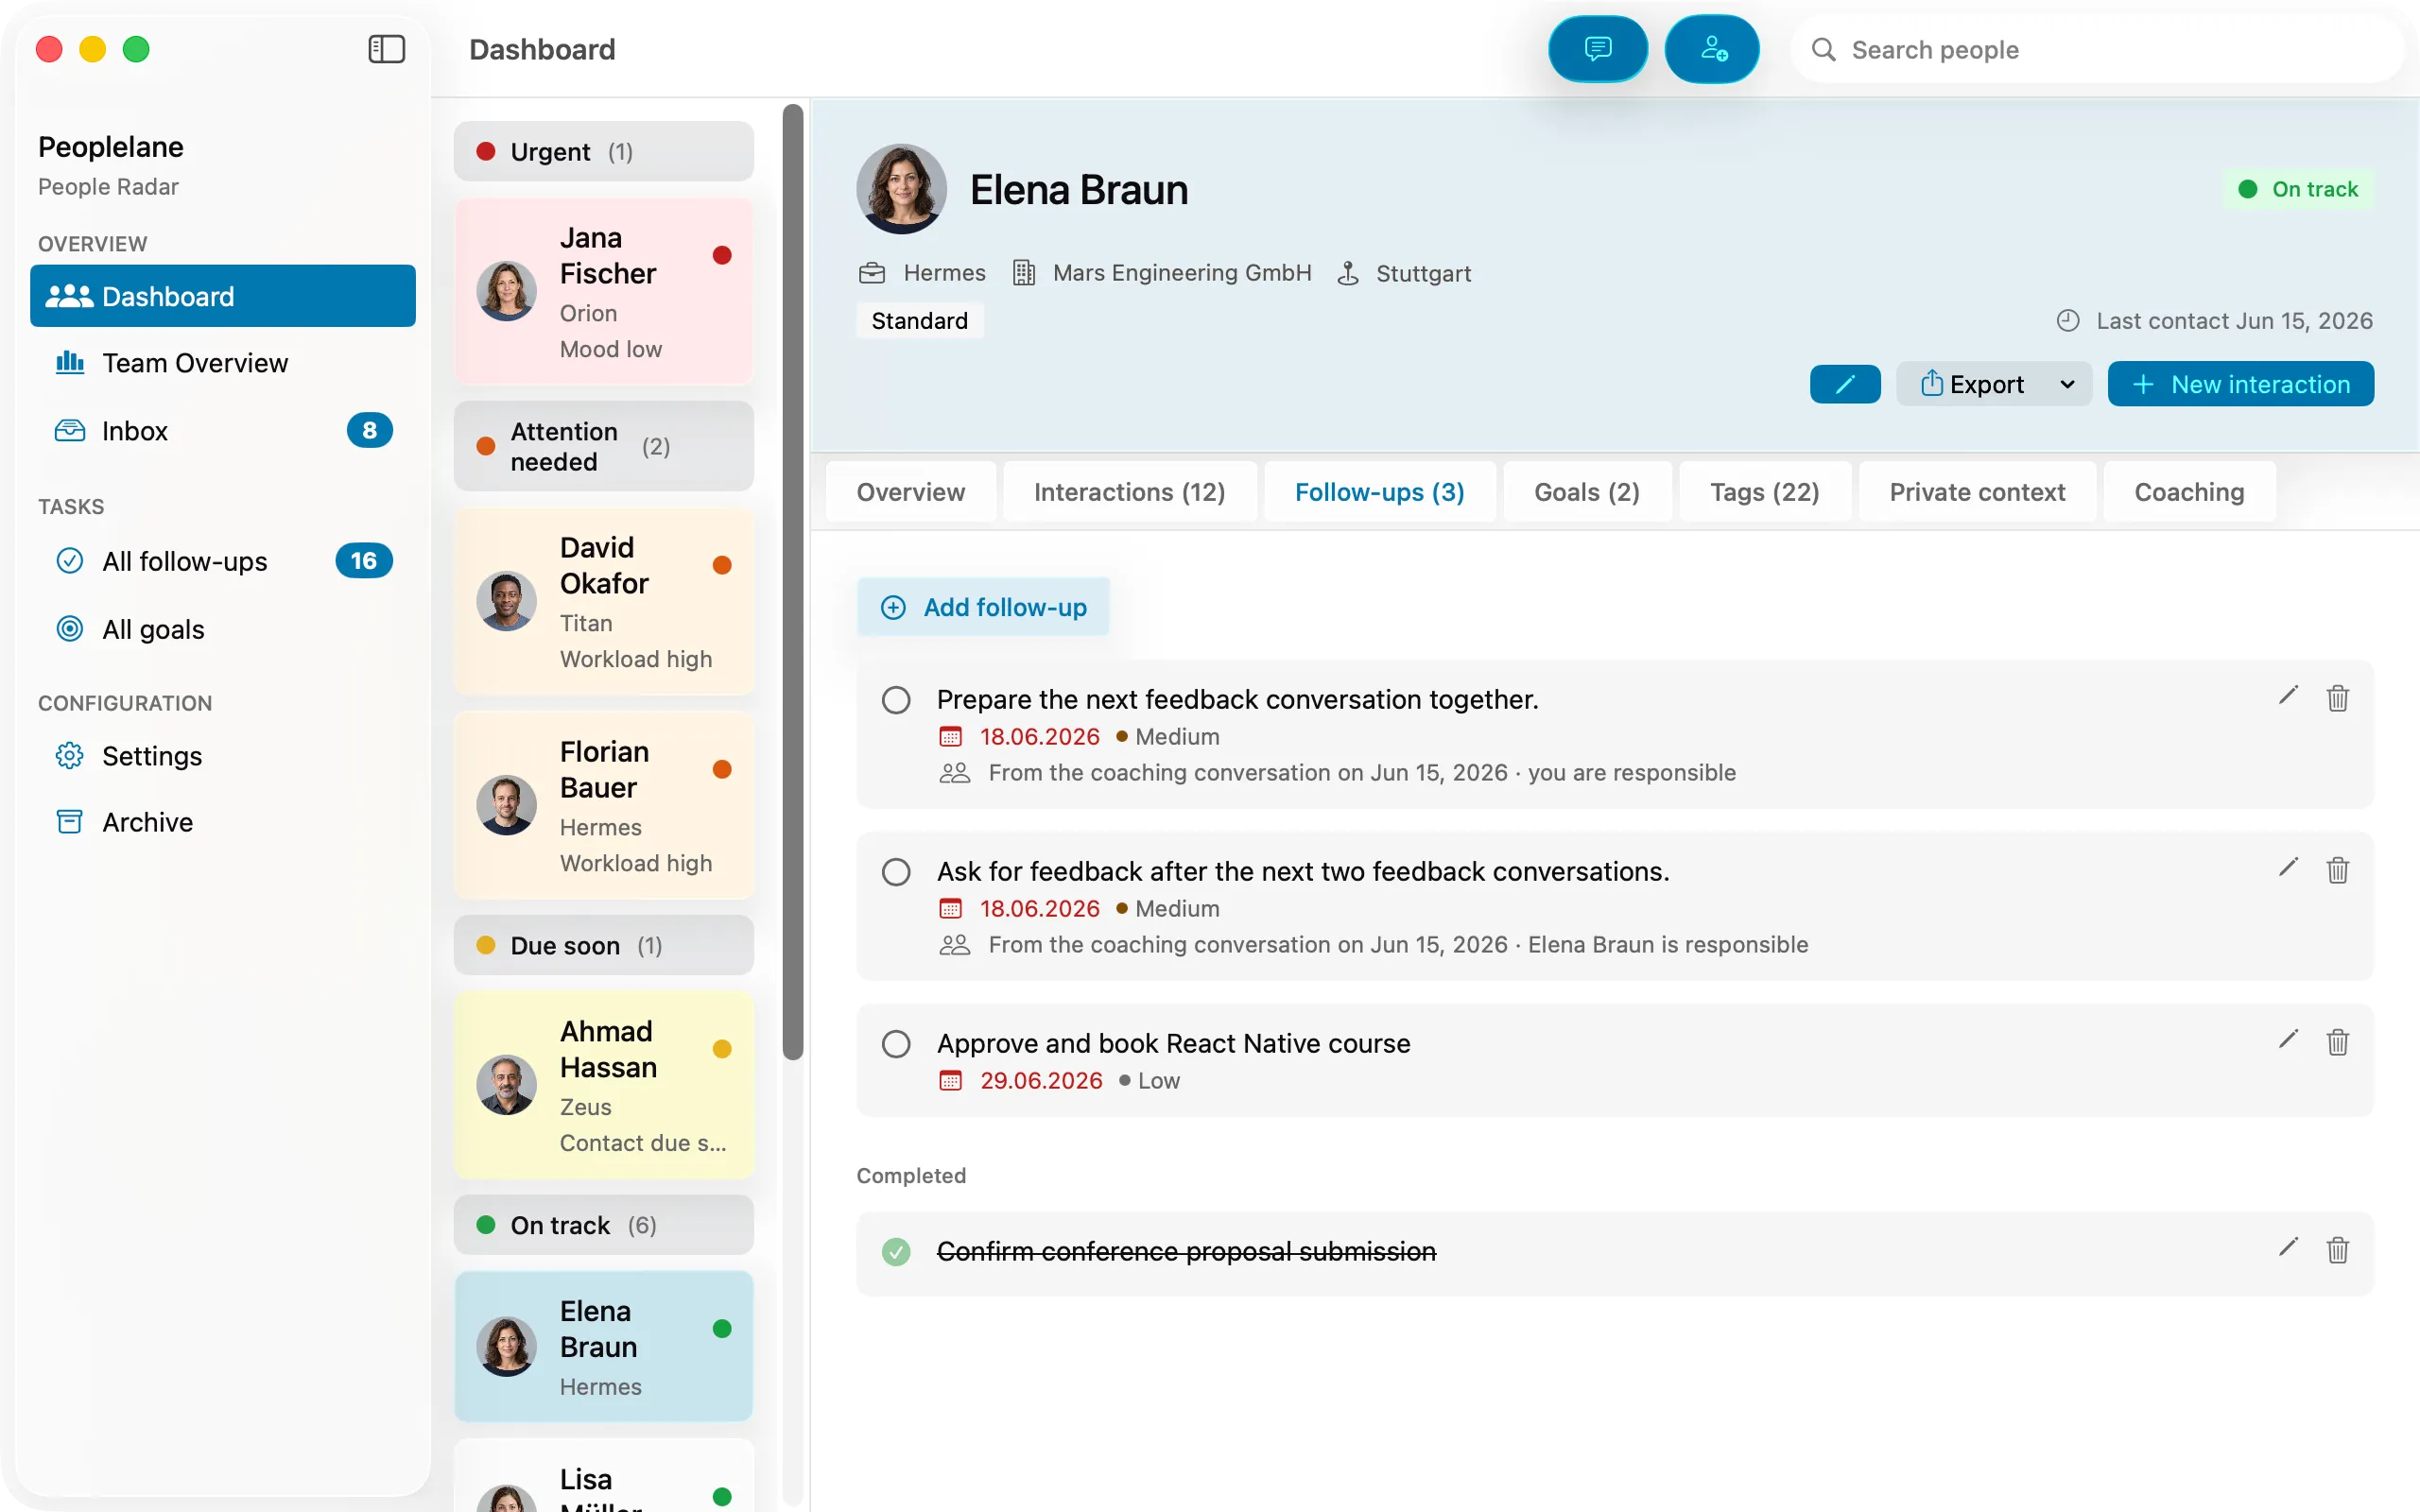The width and height of the screenshot is (2420, 1512).
Task: Uncheck the completed 'Confirm conference proposal submission'
Action: point(896,1252)
